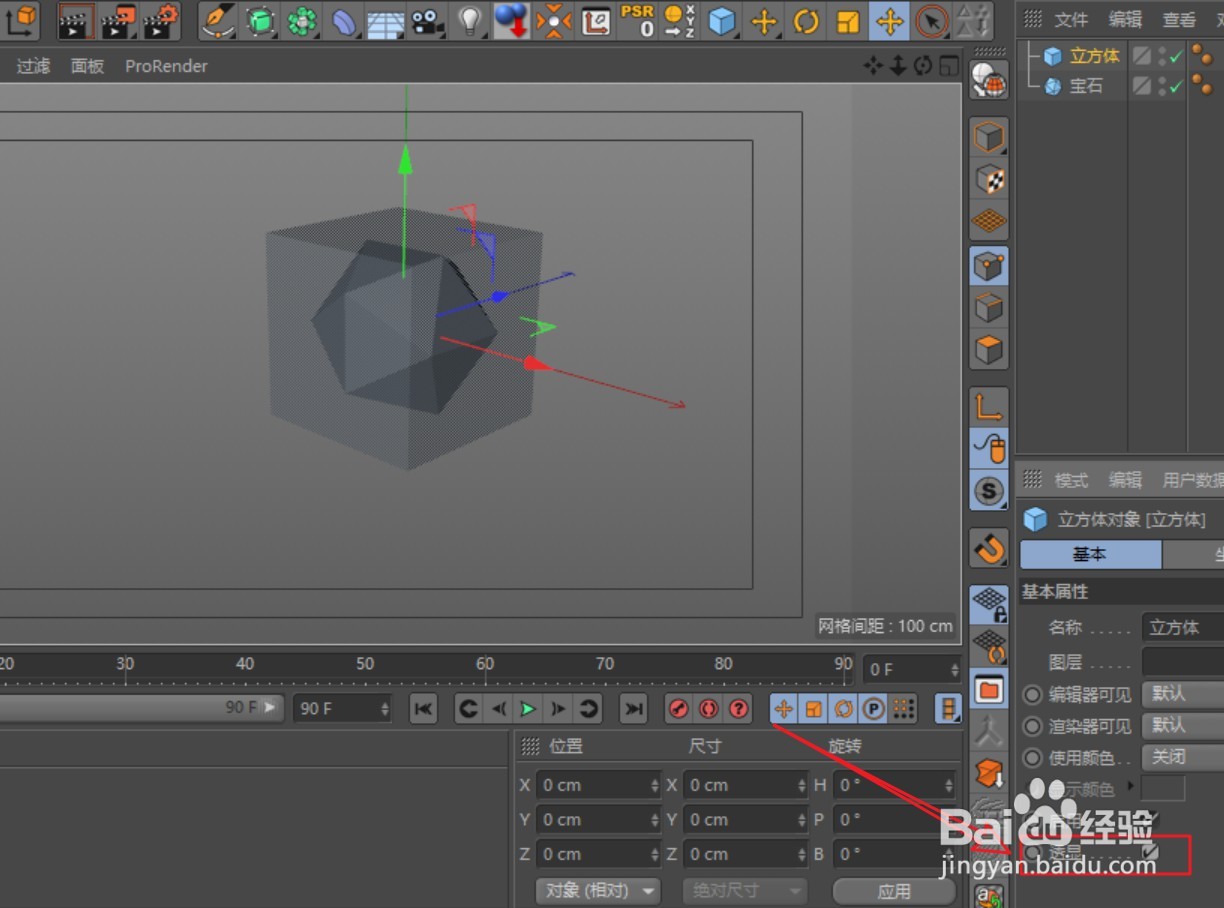Open the Bend deformer icon
This screenshot has height=908, width=1224.
(344, 20)
